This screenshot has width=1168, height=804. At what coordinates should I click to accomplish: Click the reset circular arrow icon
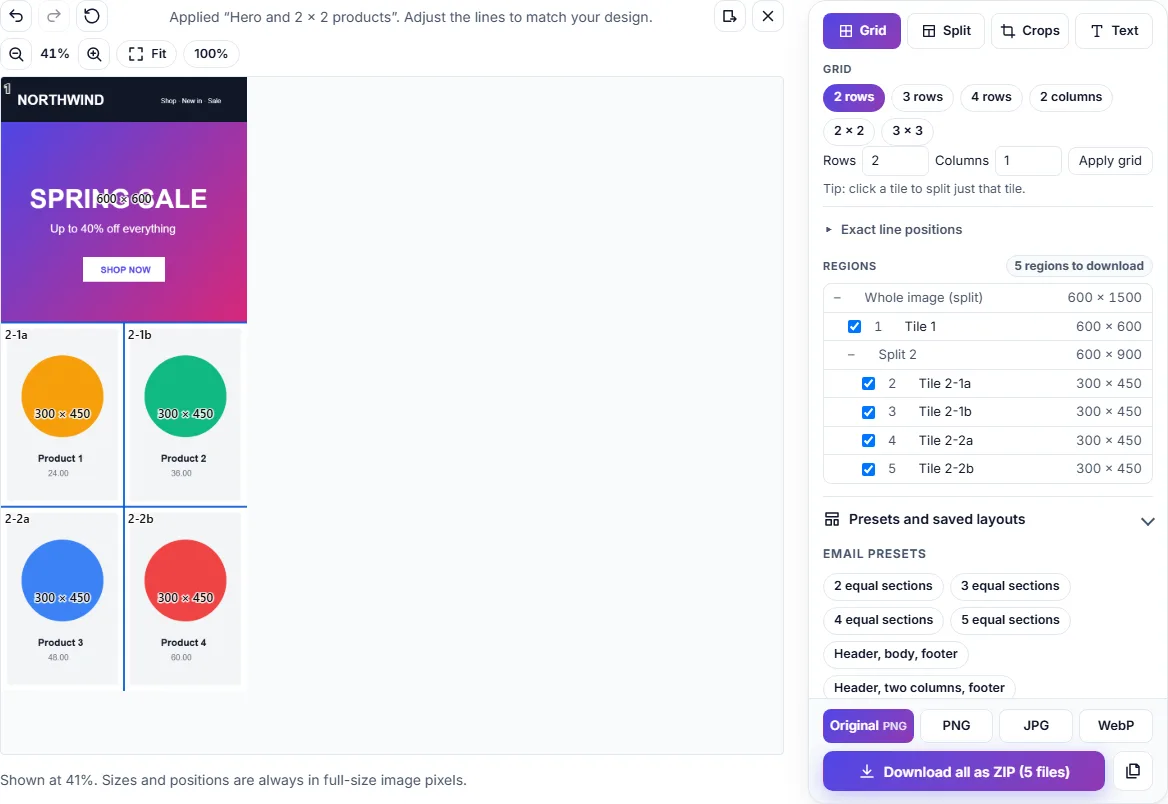point(92,16)
